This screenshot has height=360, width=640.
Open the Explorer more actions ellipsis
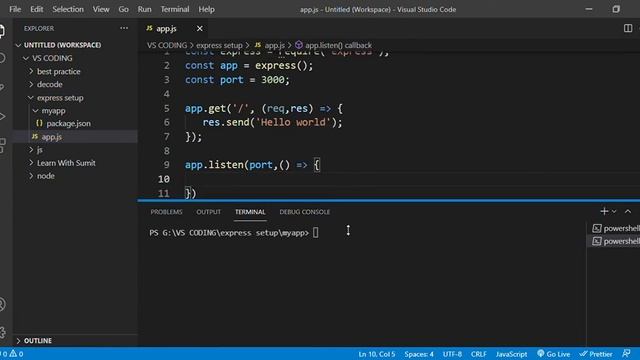pos(124,28)
